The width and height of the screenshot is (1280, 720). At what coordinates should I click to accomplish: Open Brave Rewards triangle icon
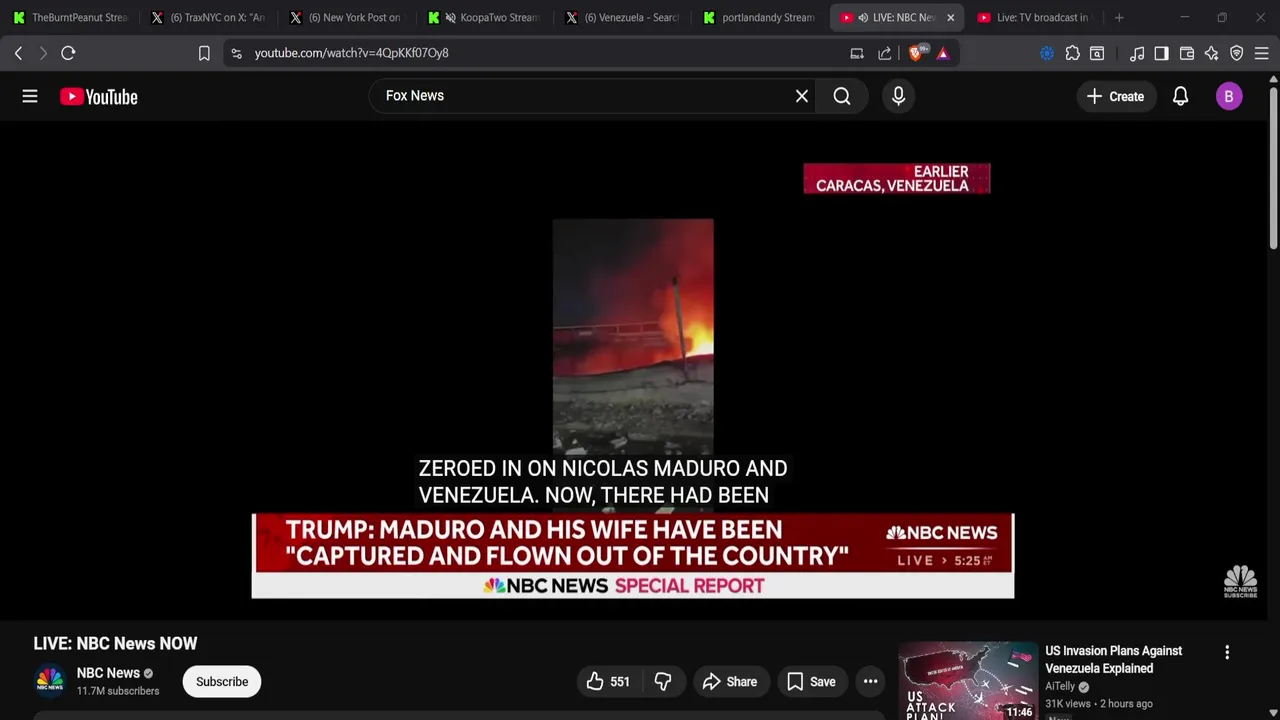pos(943,53)
